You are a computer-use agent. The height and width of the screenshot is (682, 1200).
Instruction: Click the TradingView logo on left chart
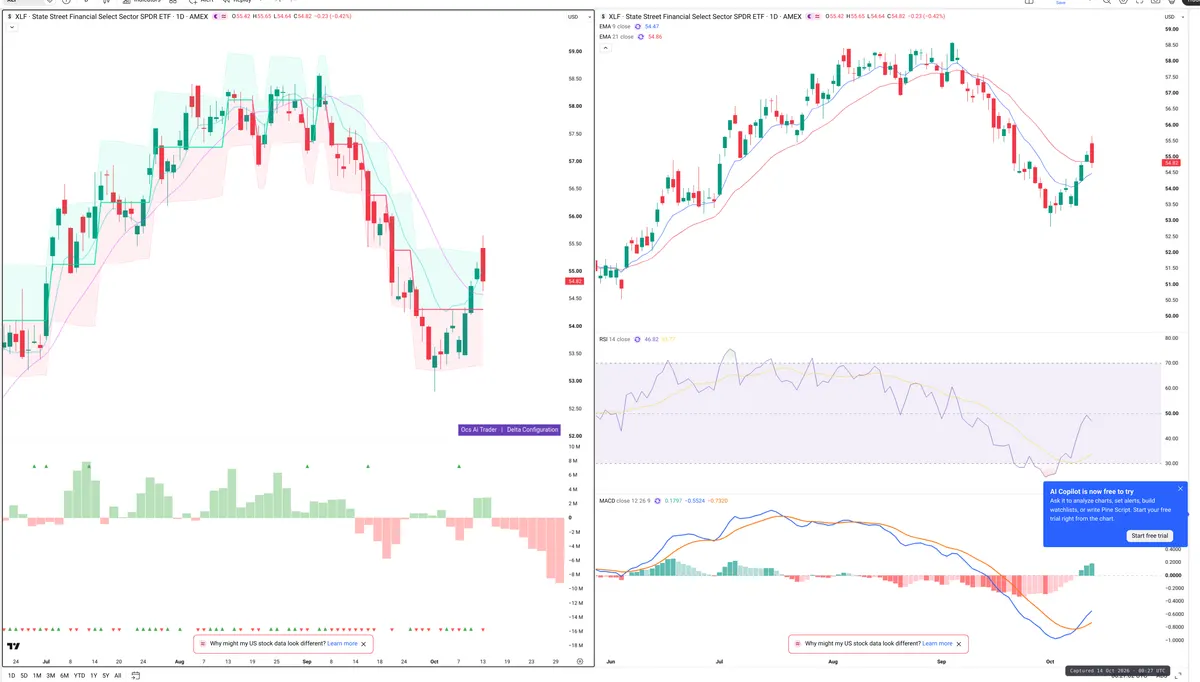coord(14,646)
